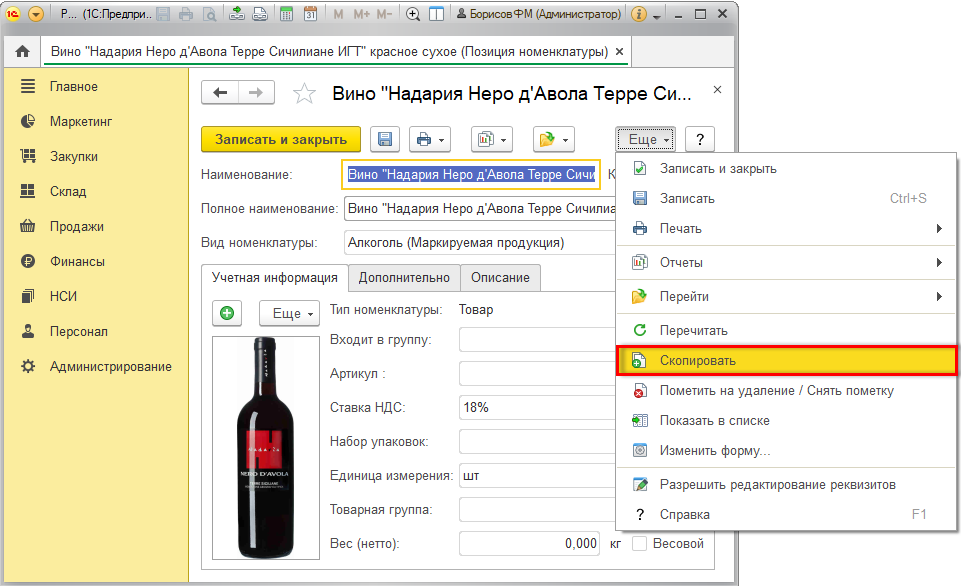Image resolution: width=961 pixels, height=586 pixels.
Task: Open the print dropdown in form toolbar
Action: (x=430, y=139)
